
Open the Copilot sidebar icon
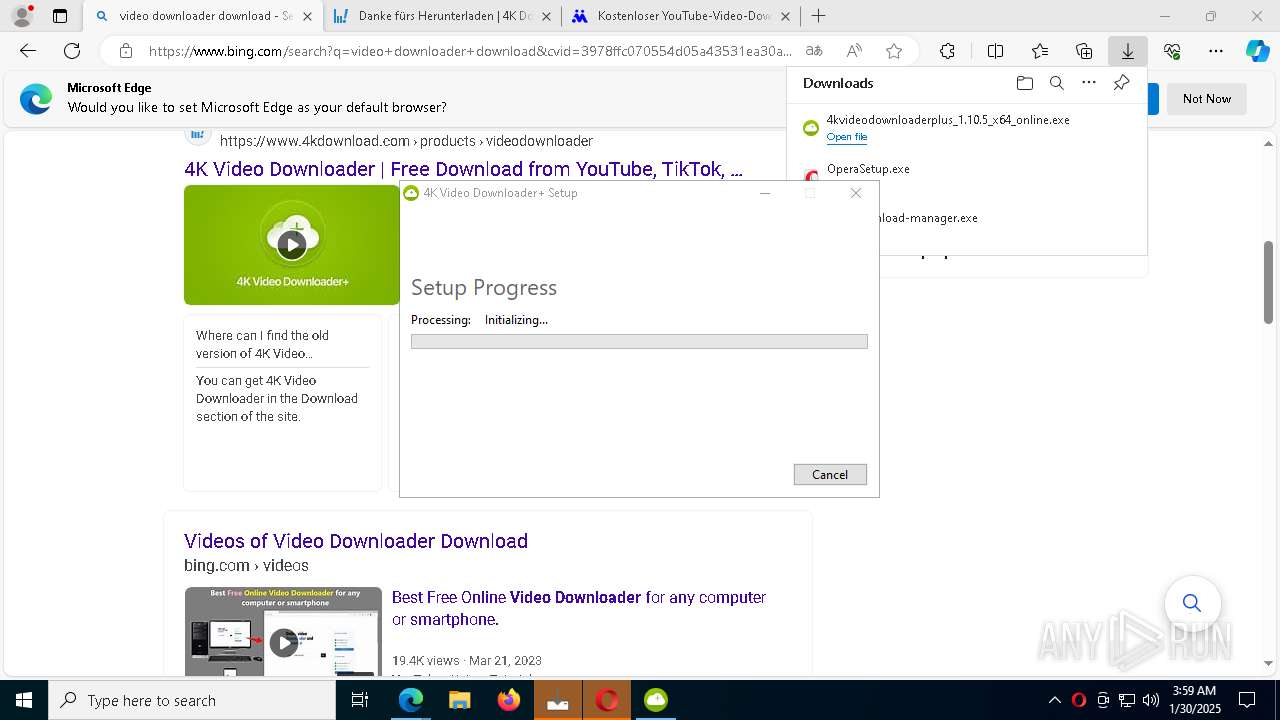1257,51
